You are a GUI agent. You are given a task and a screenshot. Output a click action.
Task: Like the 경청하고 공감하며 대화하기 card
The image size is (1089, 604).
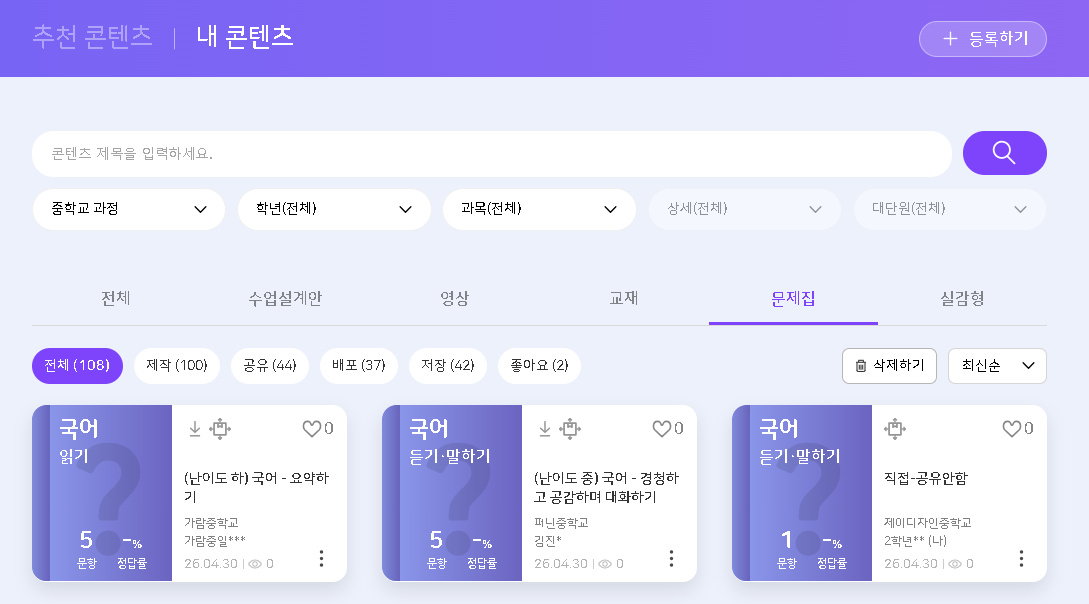pyautogui.click(x=661, y=429)
